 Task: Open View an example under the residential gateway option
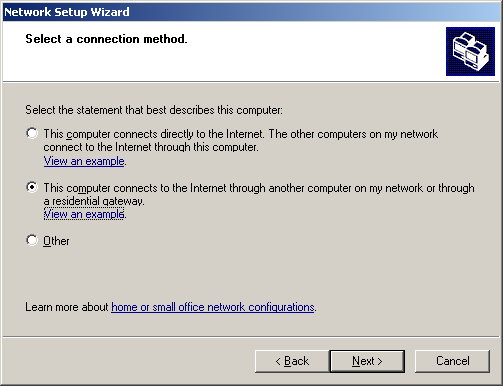tap(84, 214)
